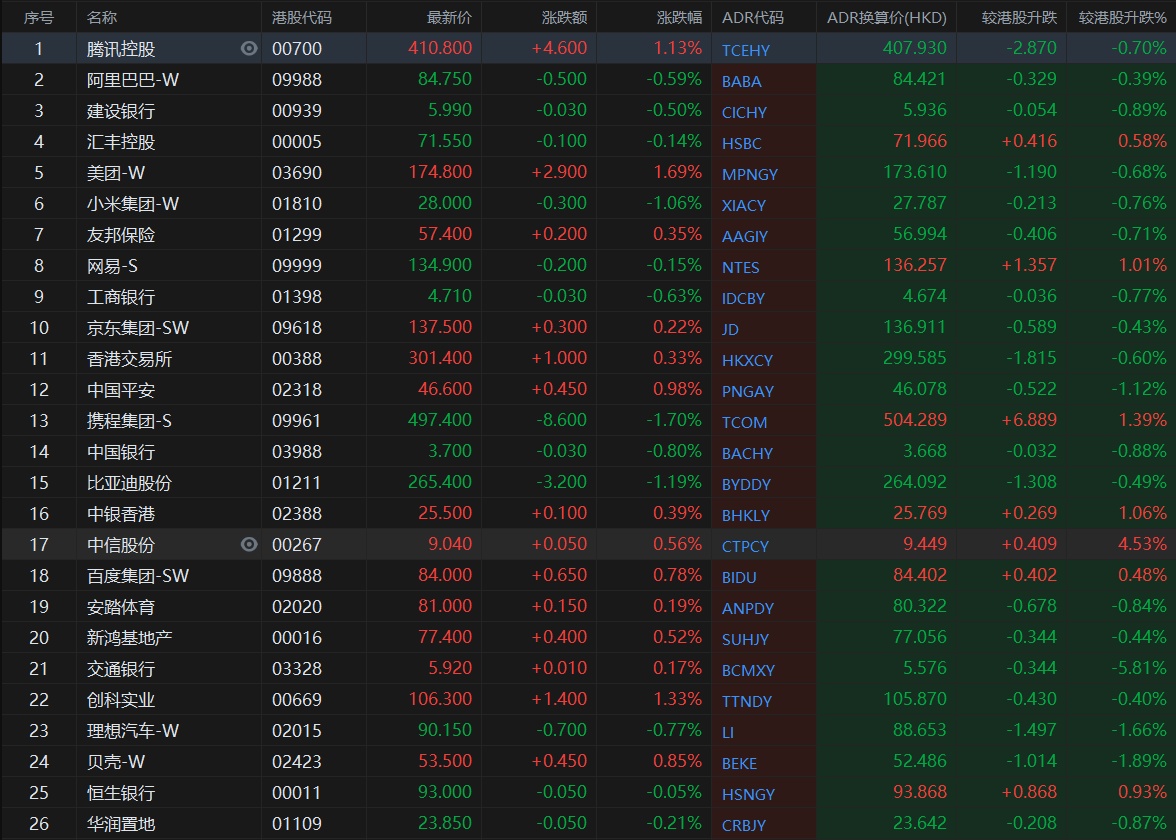1176x840 pixels.
Task: Click the 港股代码 column header
Action: click(x=302, y=17)
